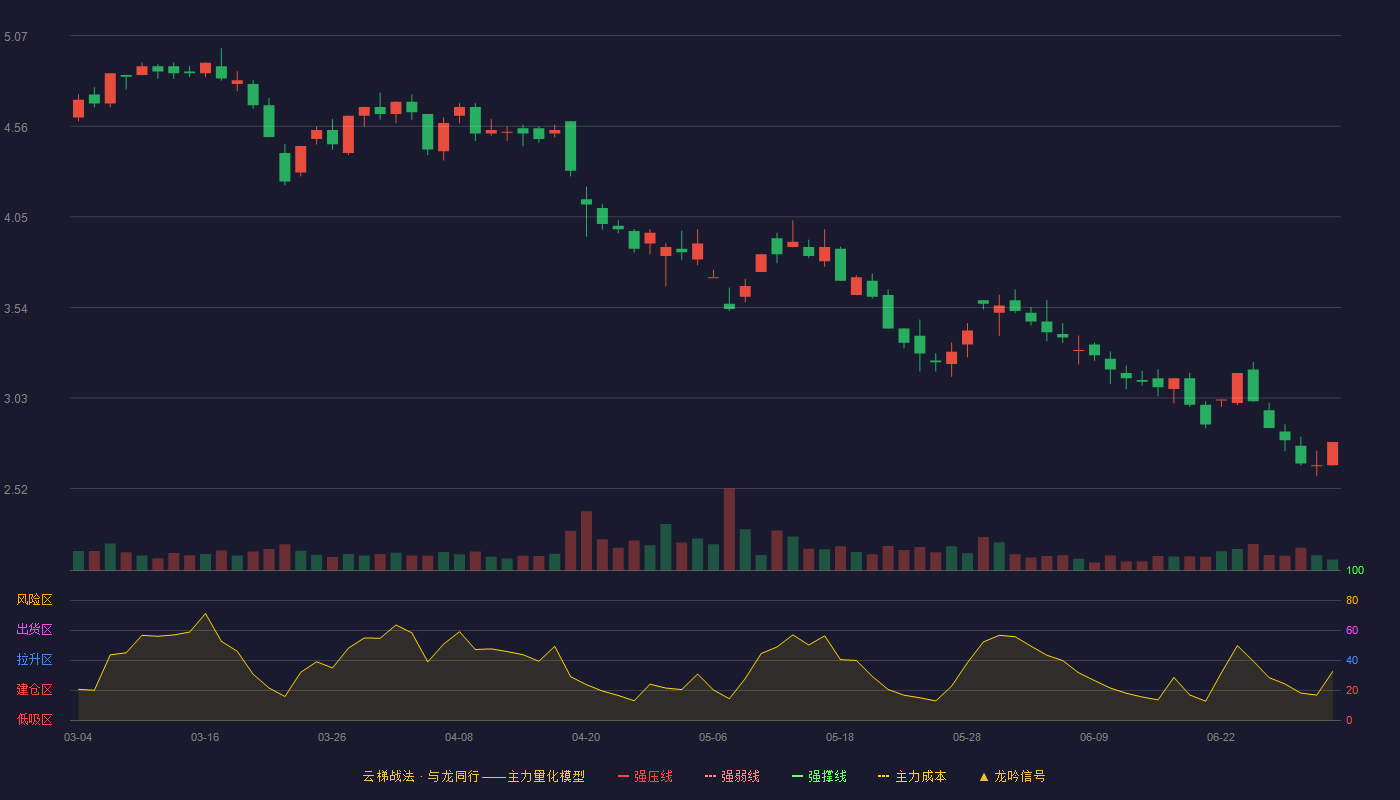Select the 低吸区 zone label

click(34, 719)
